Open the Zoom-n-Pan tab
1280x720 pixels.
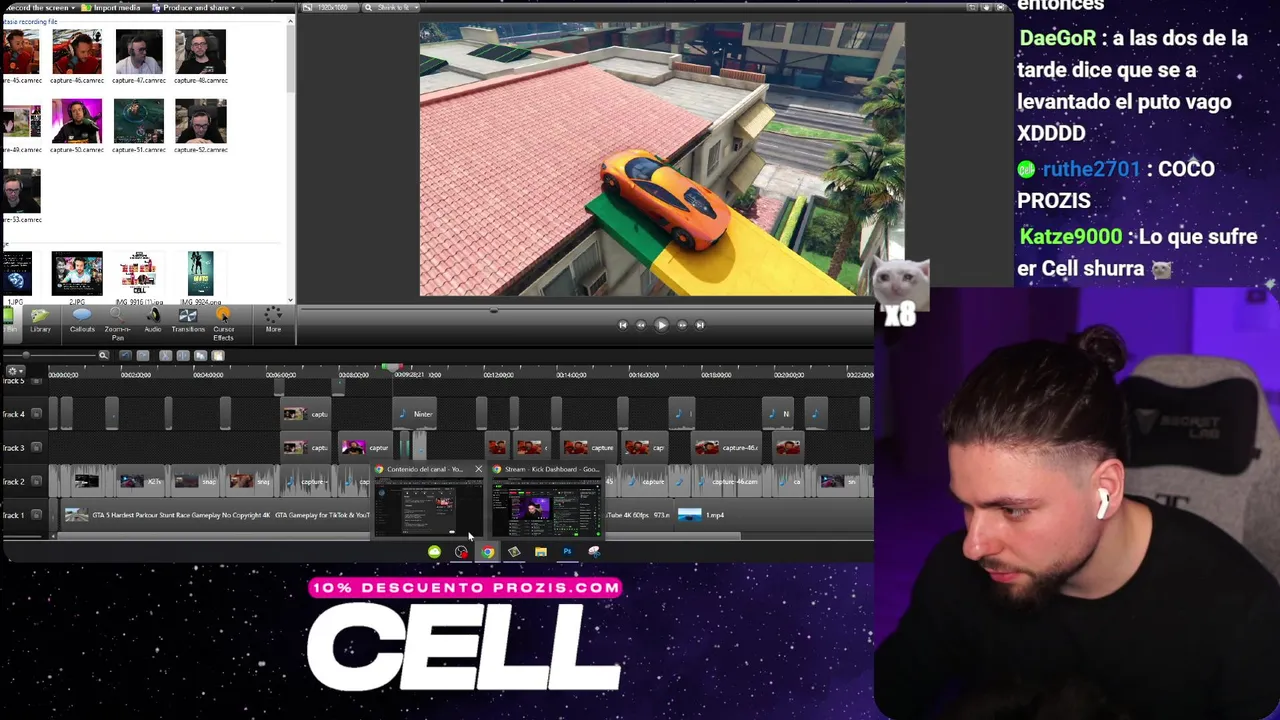[x=117, y=323]
